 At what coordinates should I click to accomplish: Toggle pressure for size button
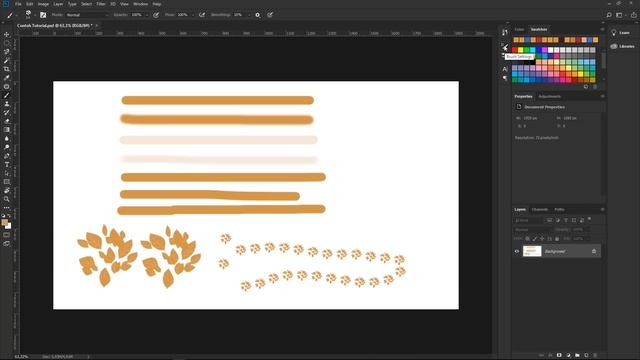[x=270, y=15]
